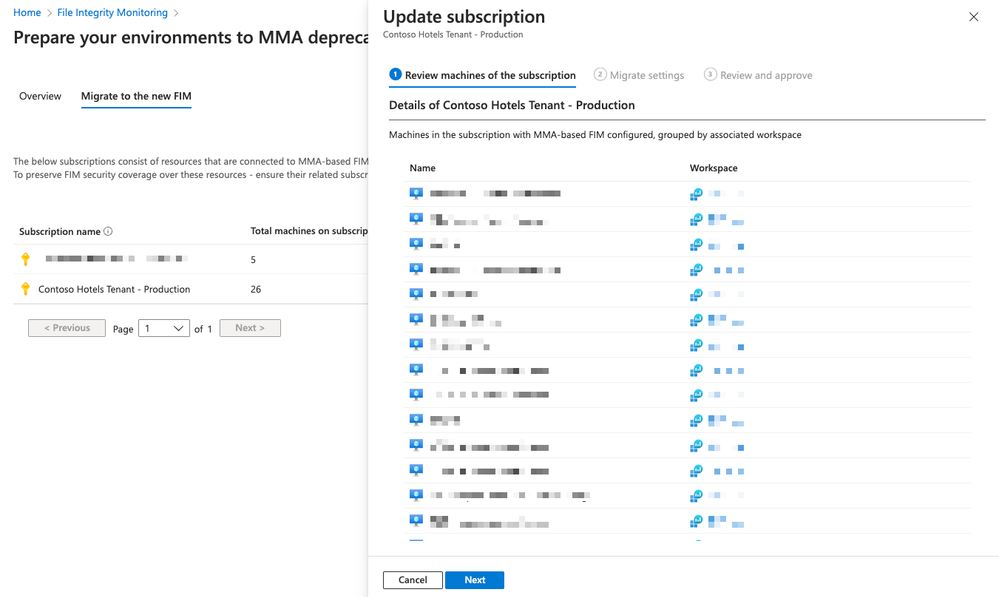Click the Previous page button
This screenshot has width=999, height=597.
point(67,328)
